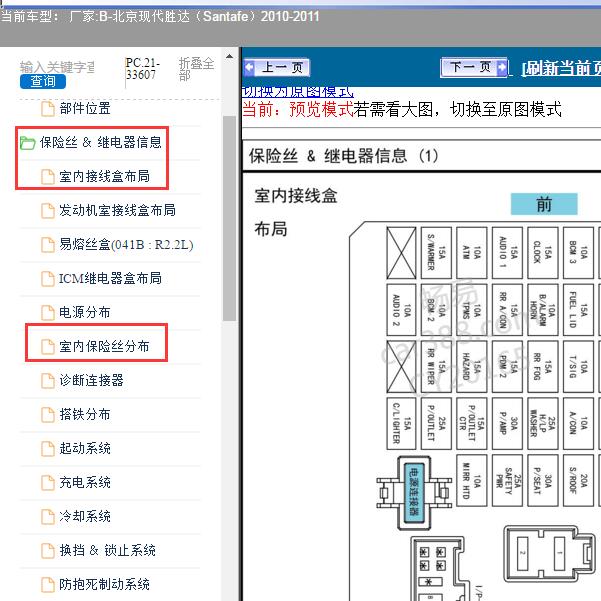Open 易熔丝盒(041B : R2.2L) entry
Viewport: 601px width, 601px height.
tap(126, 244)
